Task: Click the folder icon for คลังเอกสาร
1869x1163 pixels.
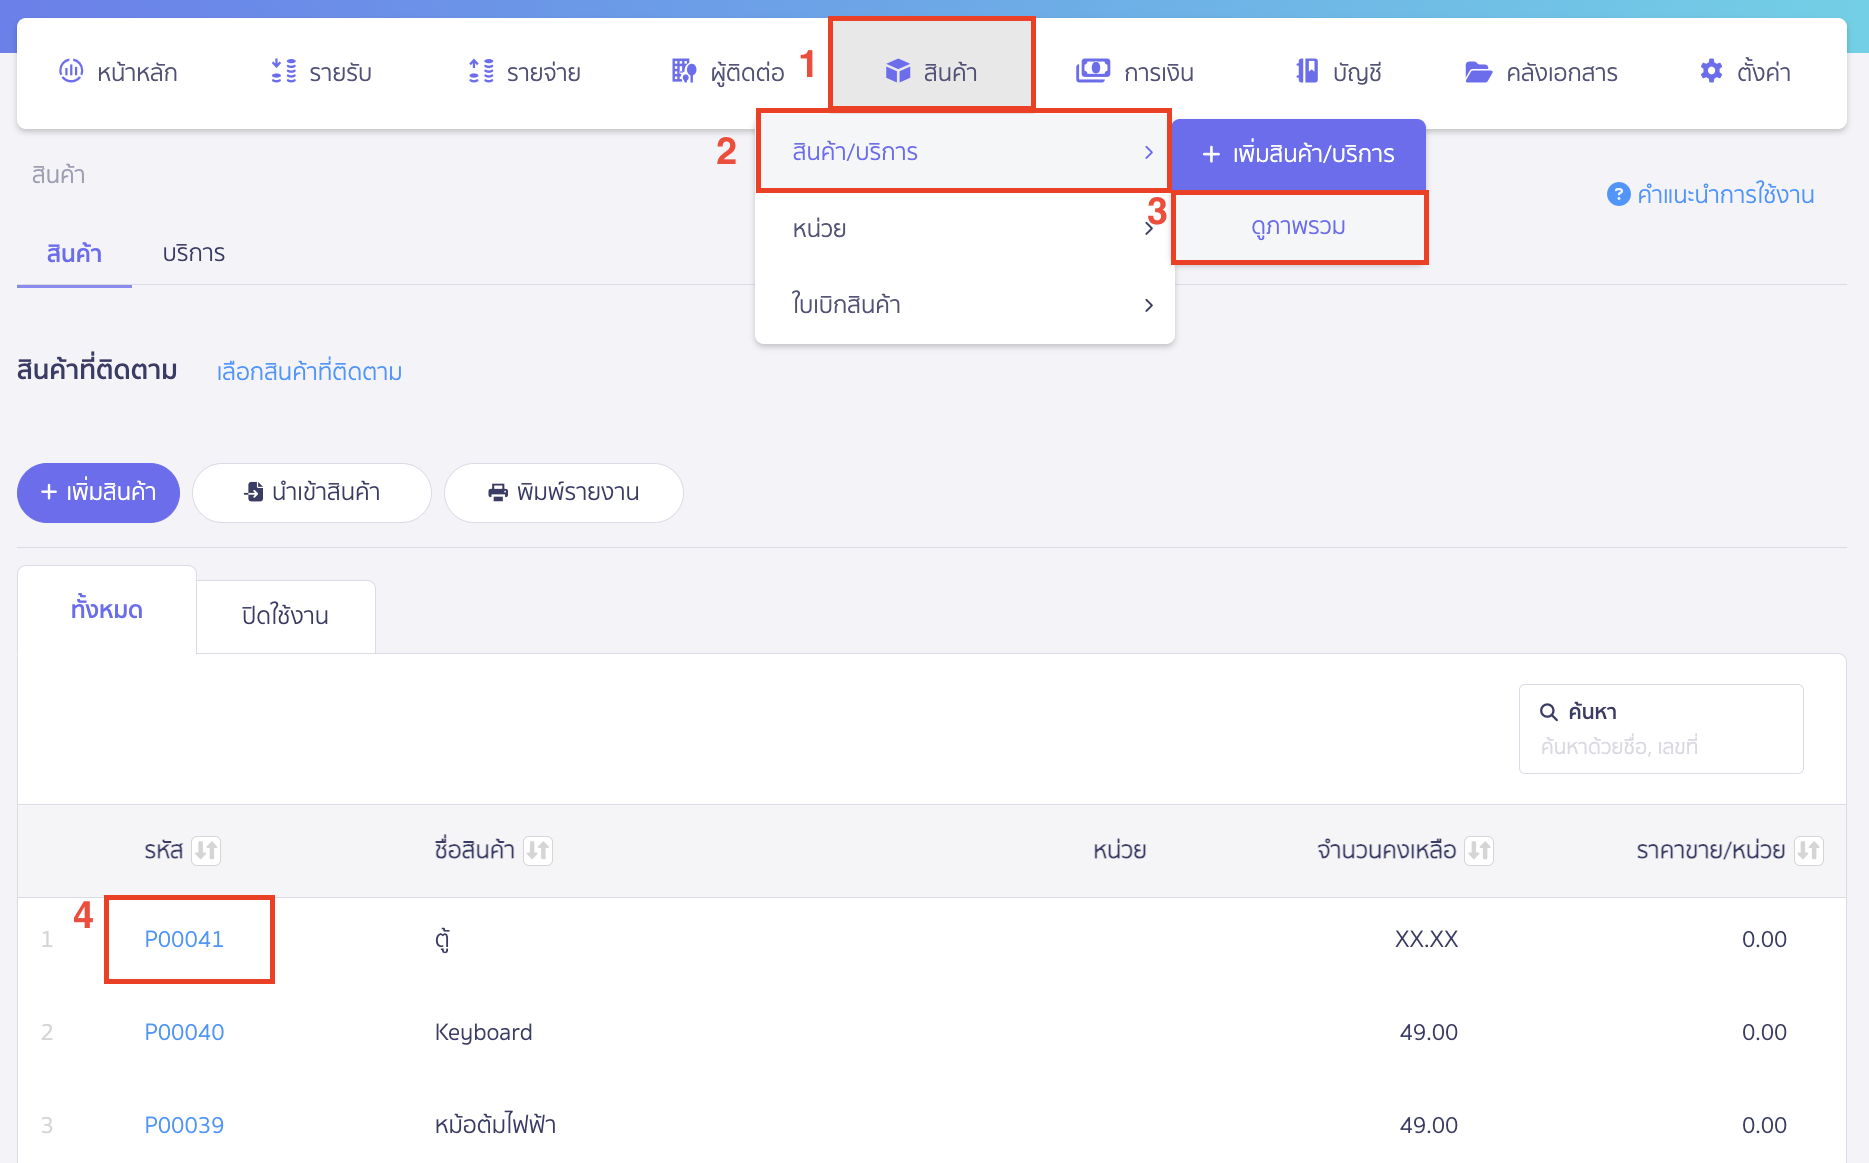Action: [x=1478, y=72]
